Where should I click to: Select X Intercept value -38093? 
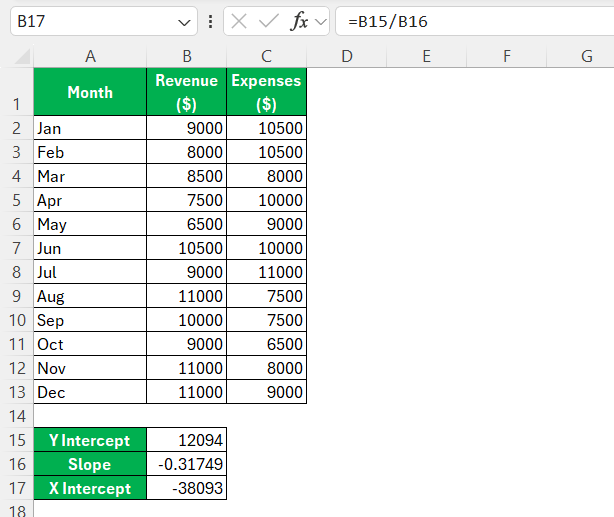click(x=187, y=488)
